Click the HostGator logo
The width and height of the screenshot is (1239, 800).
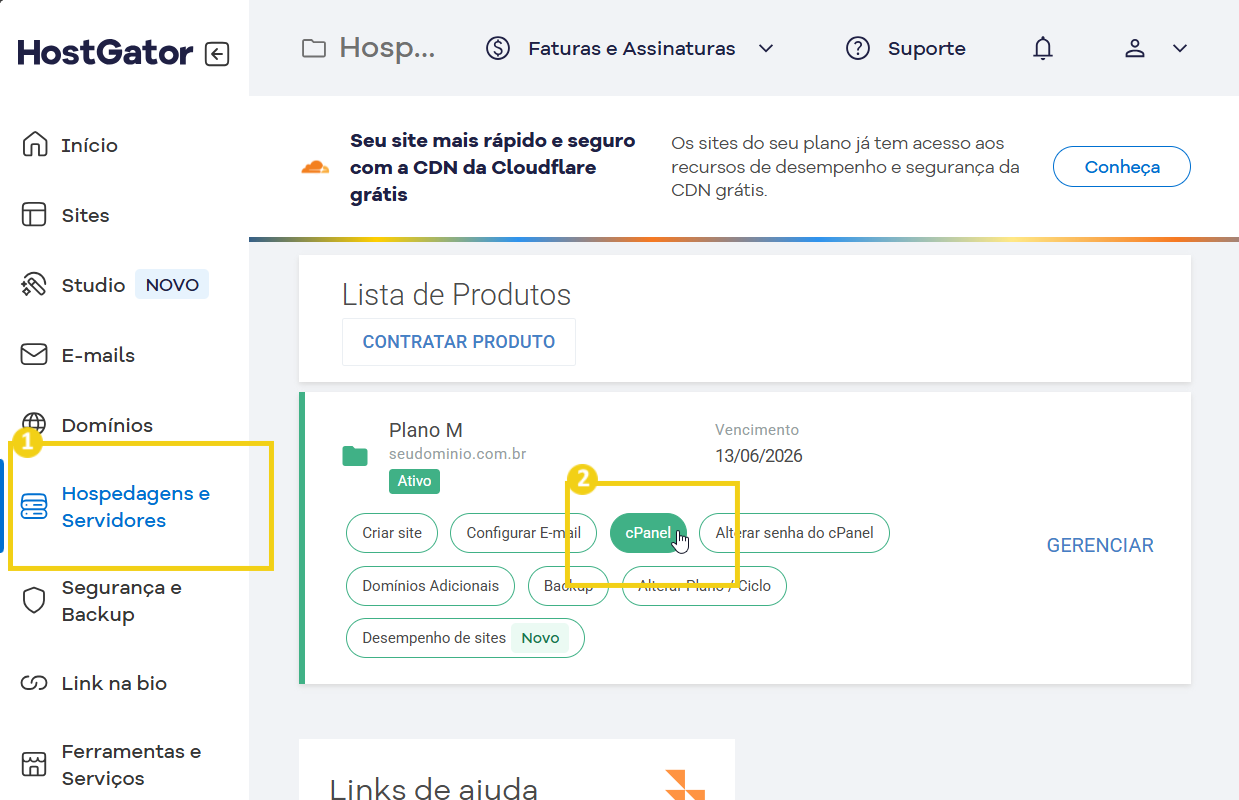pos(105,53)
